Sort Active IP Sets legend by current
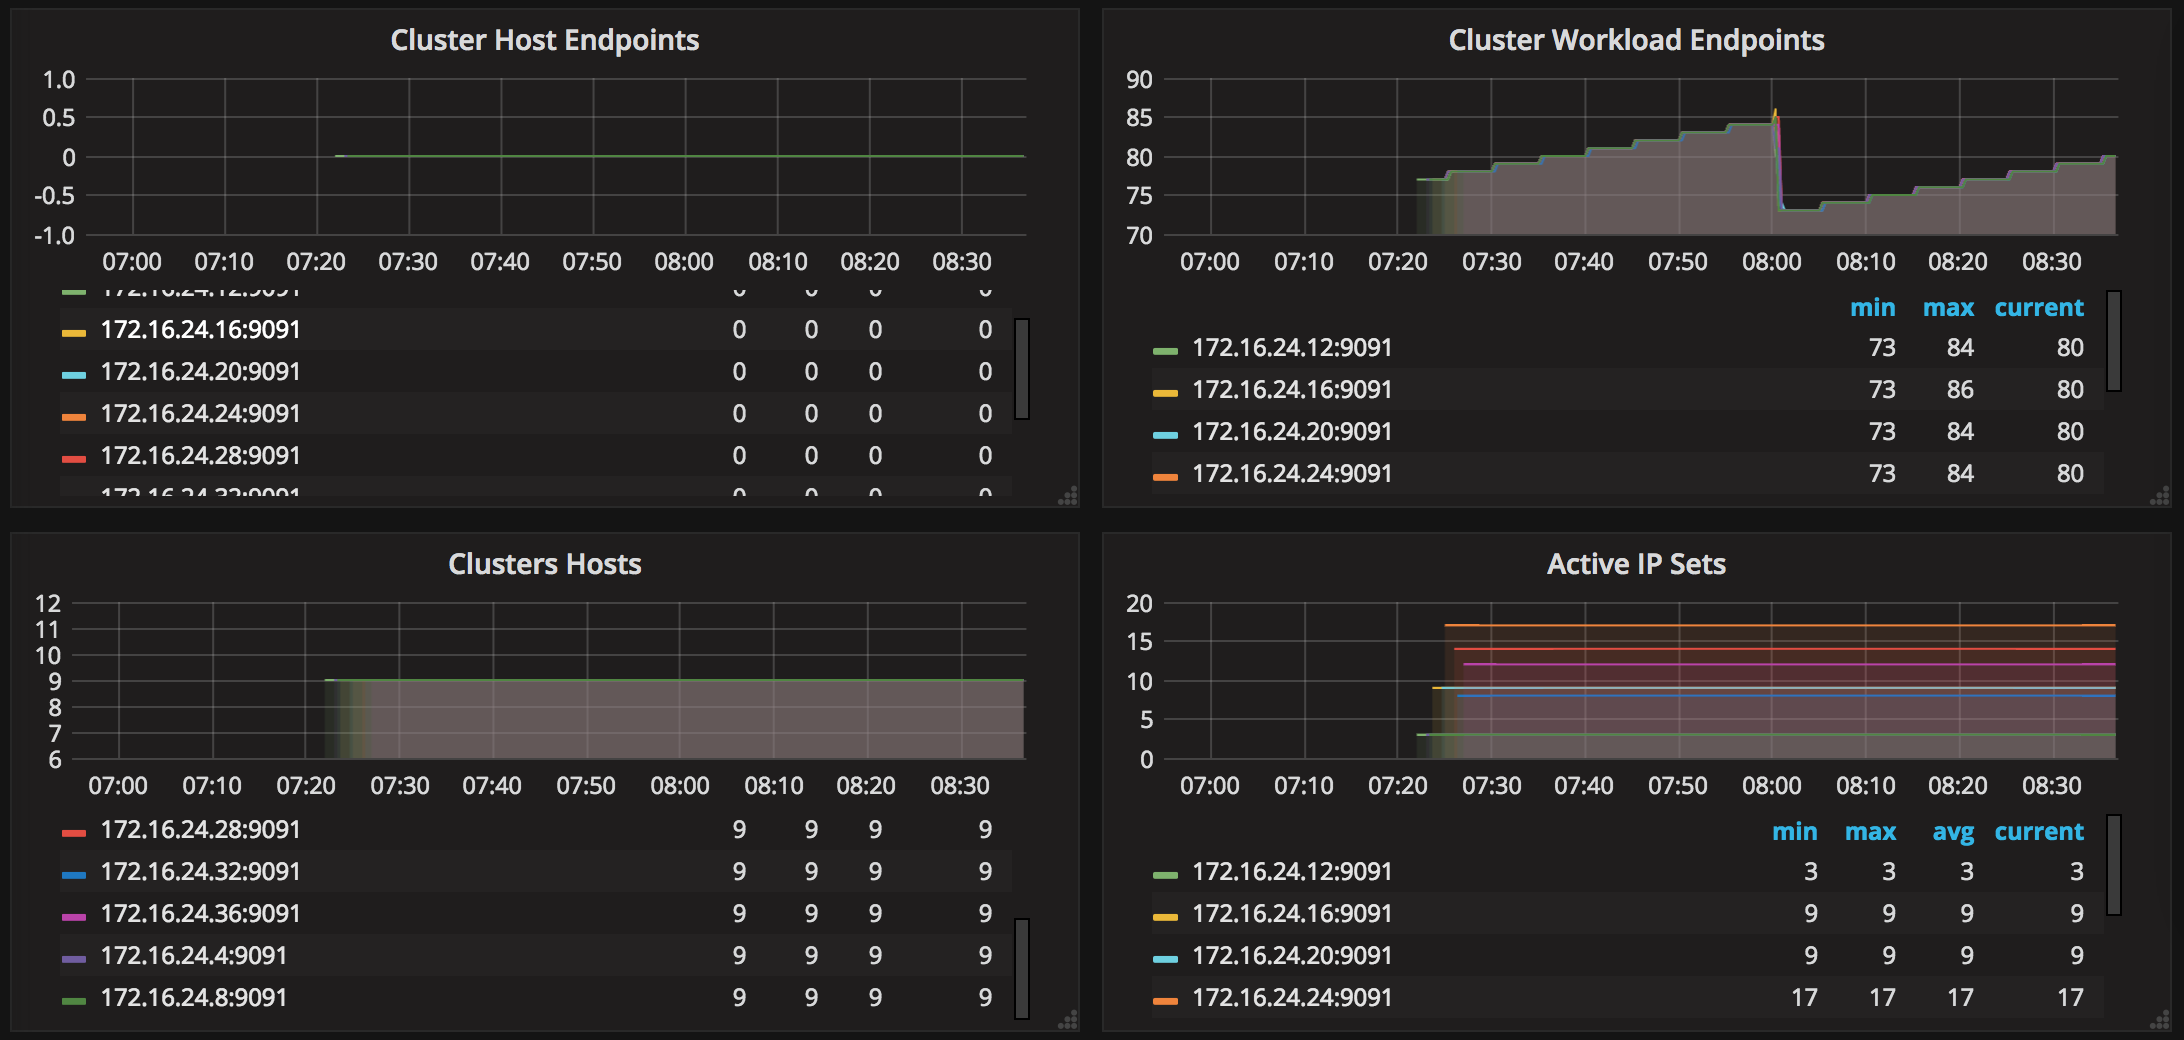The width and height of the screenshot is (2184, 1040). click(x=2039, y=832)
